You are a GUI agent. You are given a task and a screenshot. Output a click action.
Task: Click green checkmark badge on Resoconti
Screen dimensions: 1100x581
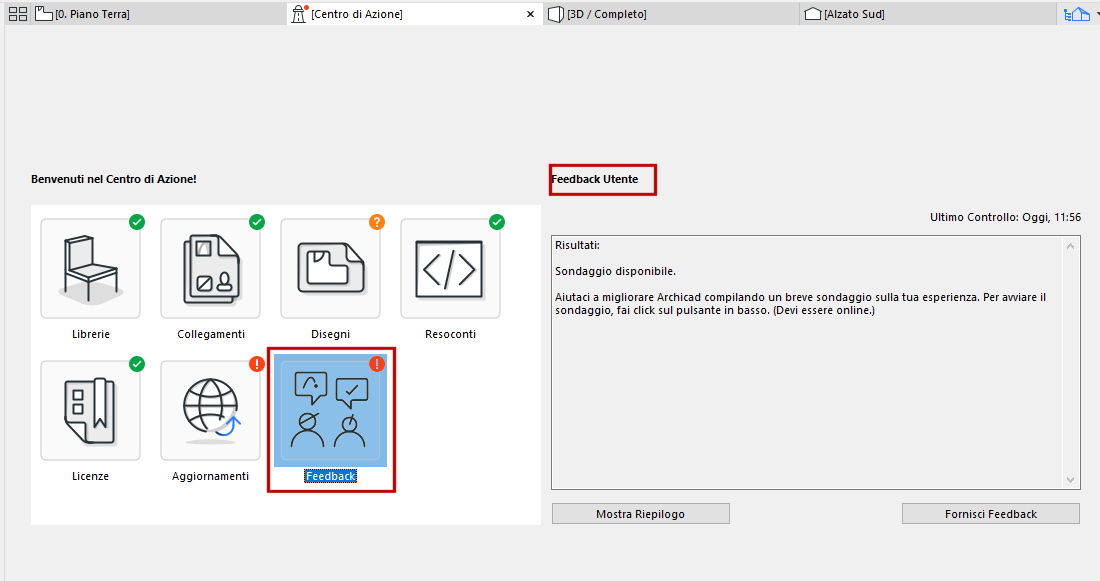pyautogui.click(x=497, y=222)
